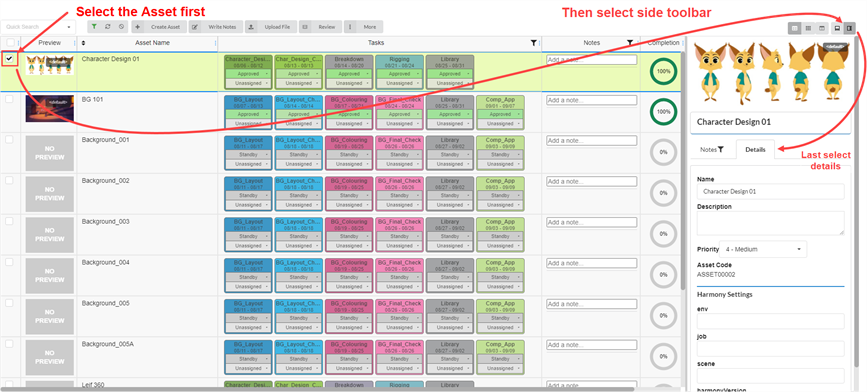Image resolution: width=867 pixels, height=392 pixels.
Task: Click the Notes column filter icon
Action: 630,43
